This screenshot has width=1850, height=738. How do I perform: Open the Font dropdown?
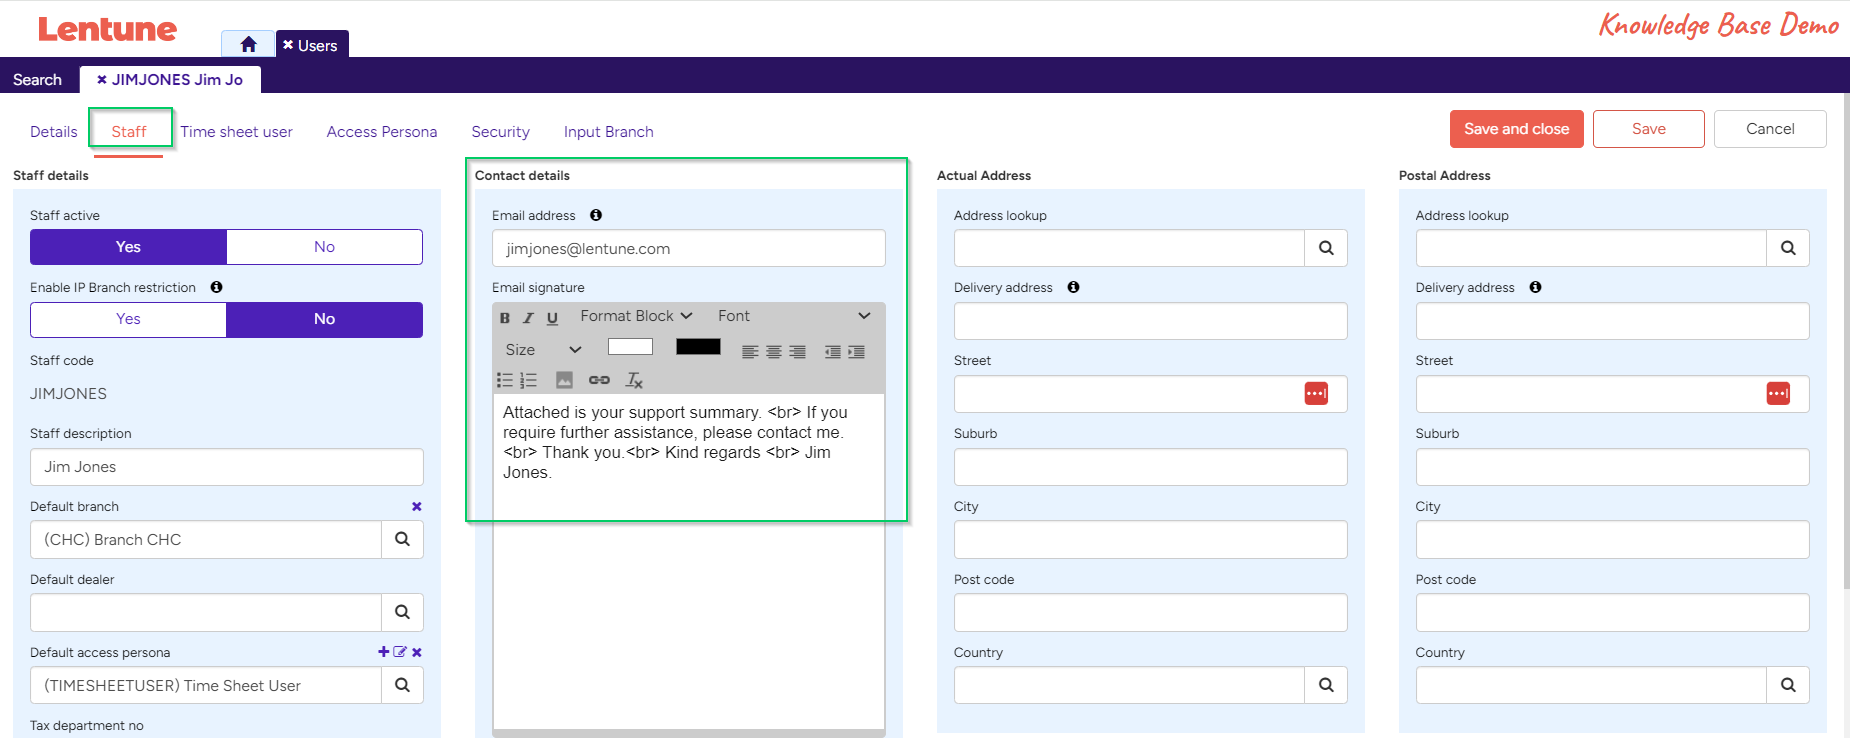pos(794,316)
